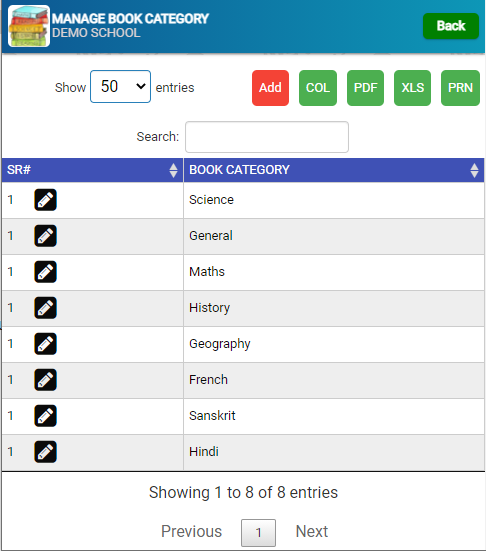Export the table as PDF
This screenshot has height=551, width=486.
click(x=365, y=88)
